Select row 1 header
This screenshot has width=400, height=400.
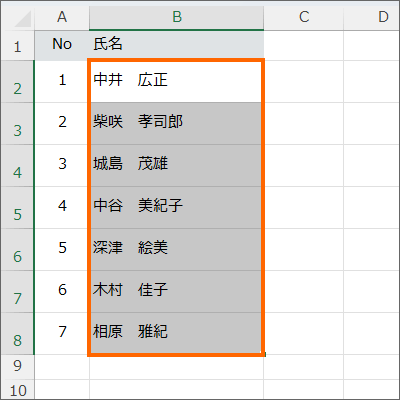17,46
